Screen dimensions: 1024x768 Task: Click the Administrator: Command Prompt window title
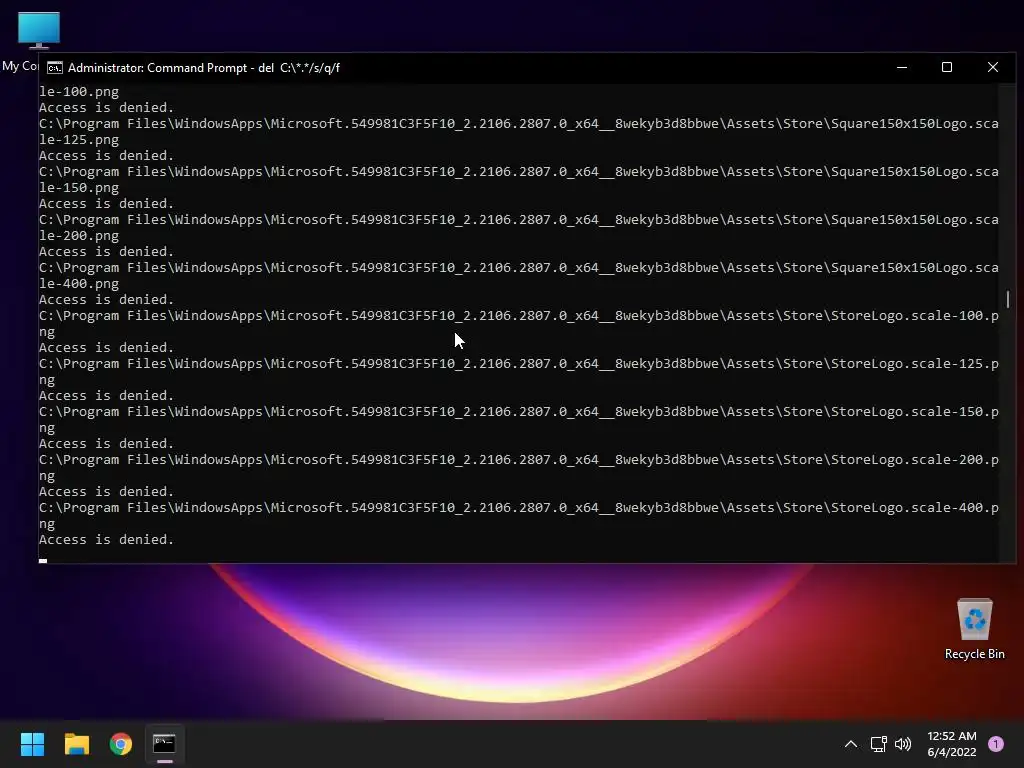click(x=204, y=68)
